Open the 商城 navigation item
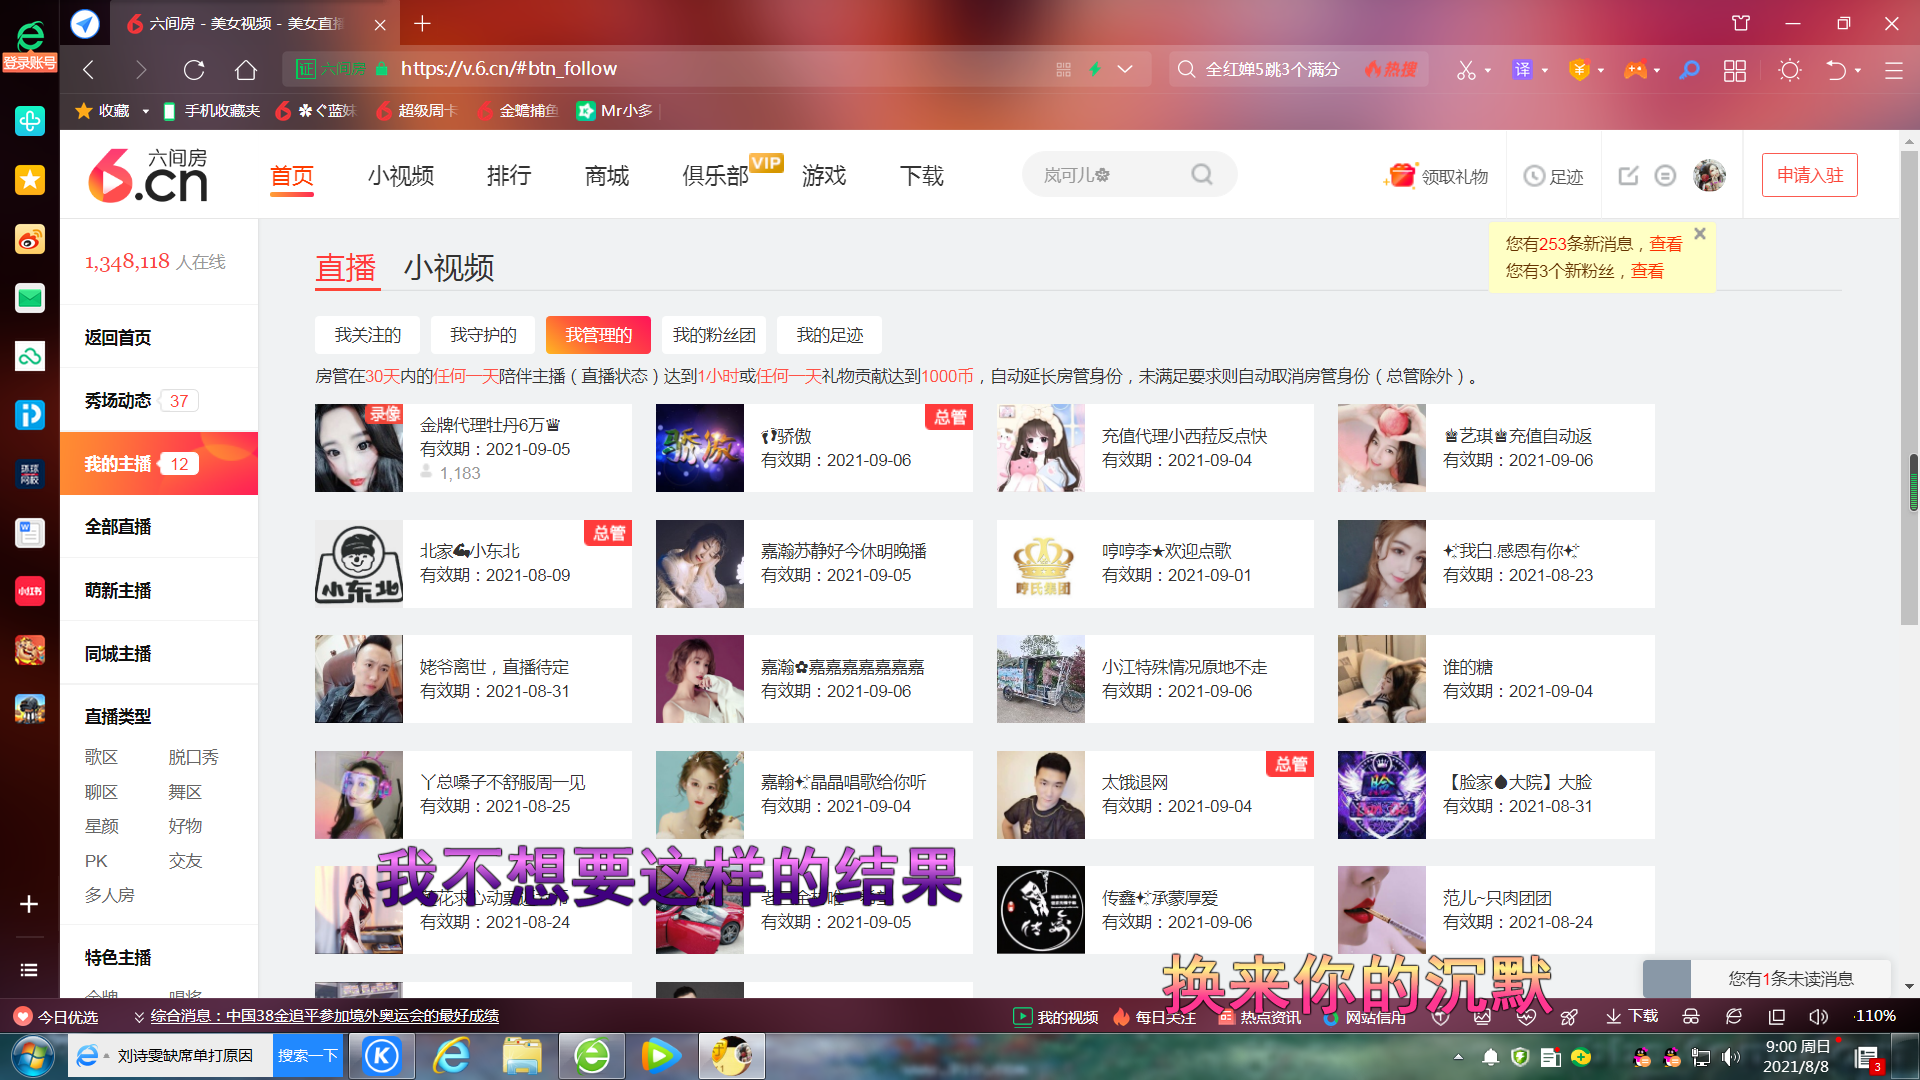This screenshot has width=1920, height=1080. tap(607, 176)
